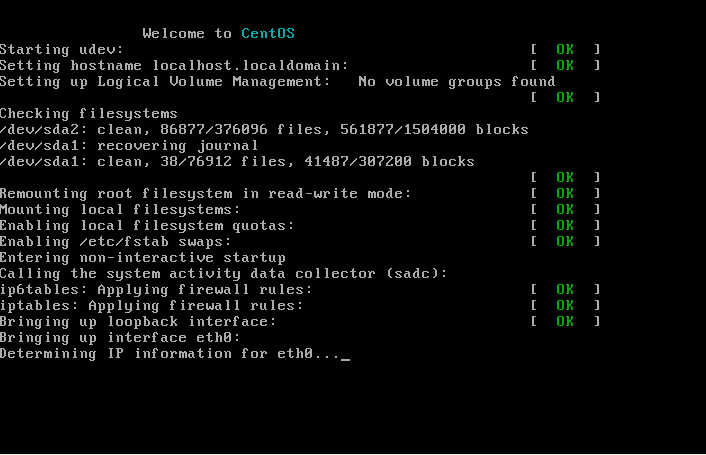Click the OK status beside Remounting root filesystem

point(565,194)
